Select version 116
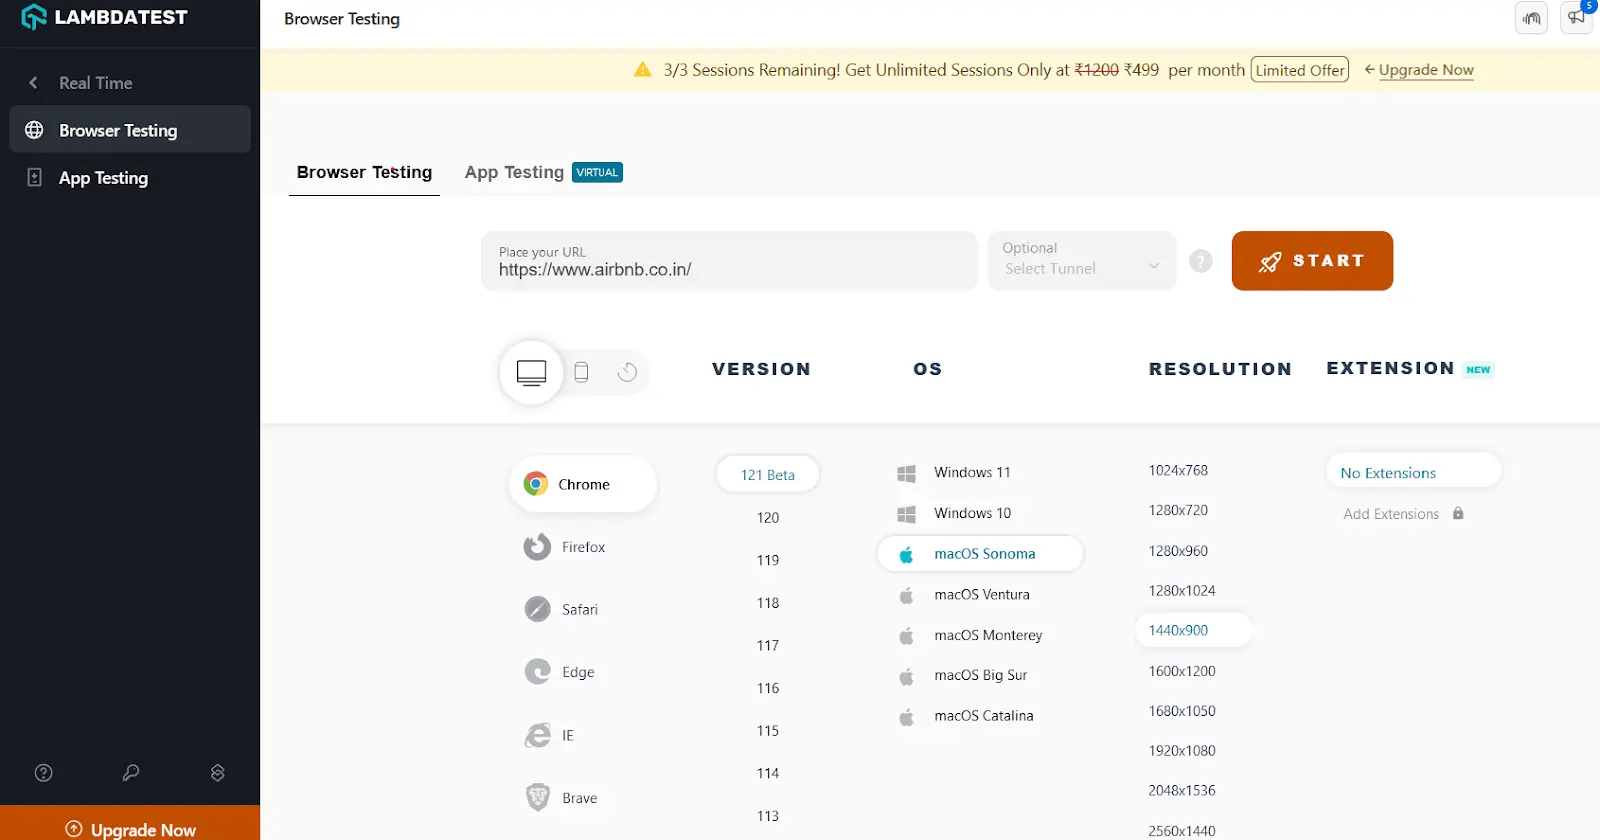Screen dimensions: 1600x840 767,688
